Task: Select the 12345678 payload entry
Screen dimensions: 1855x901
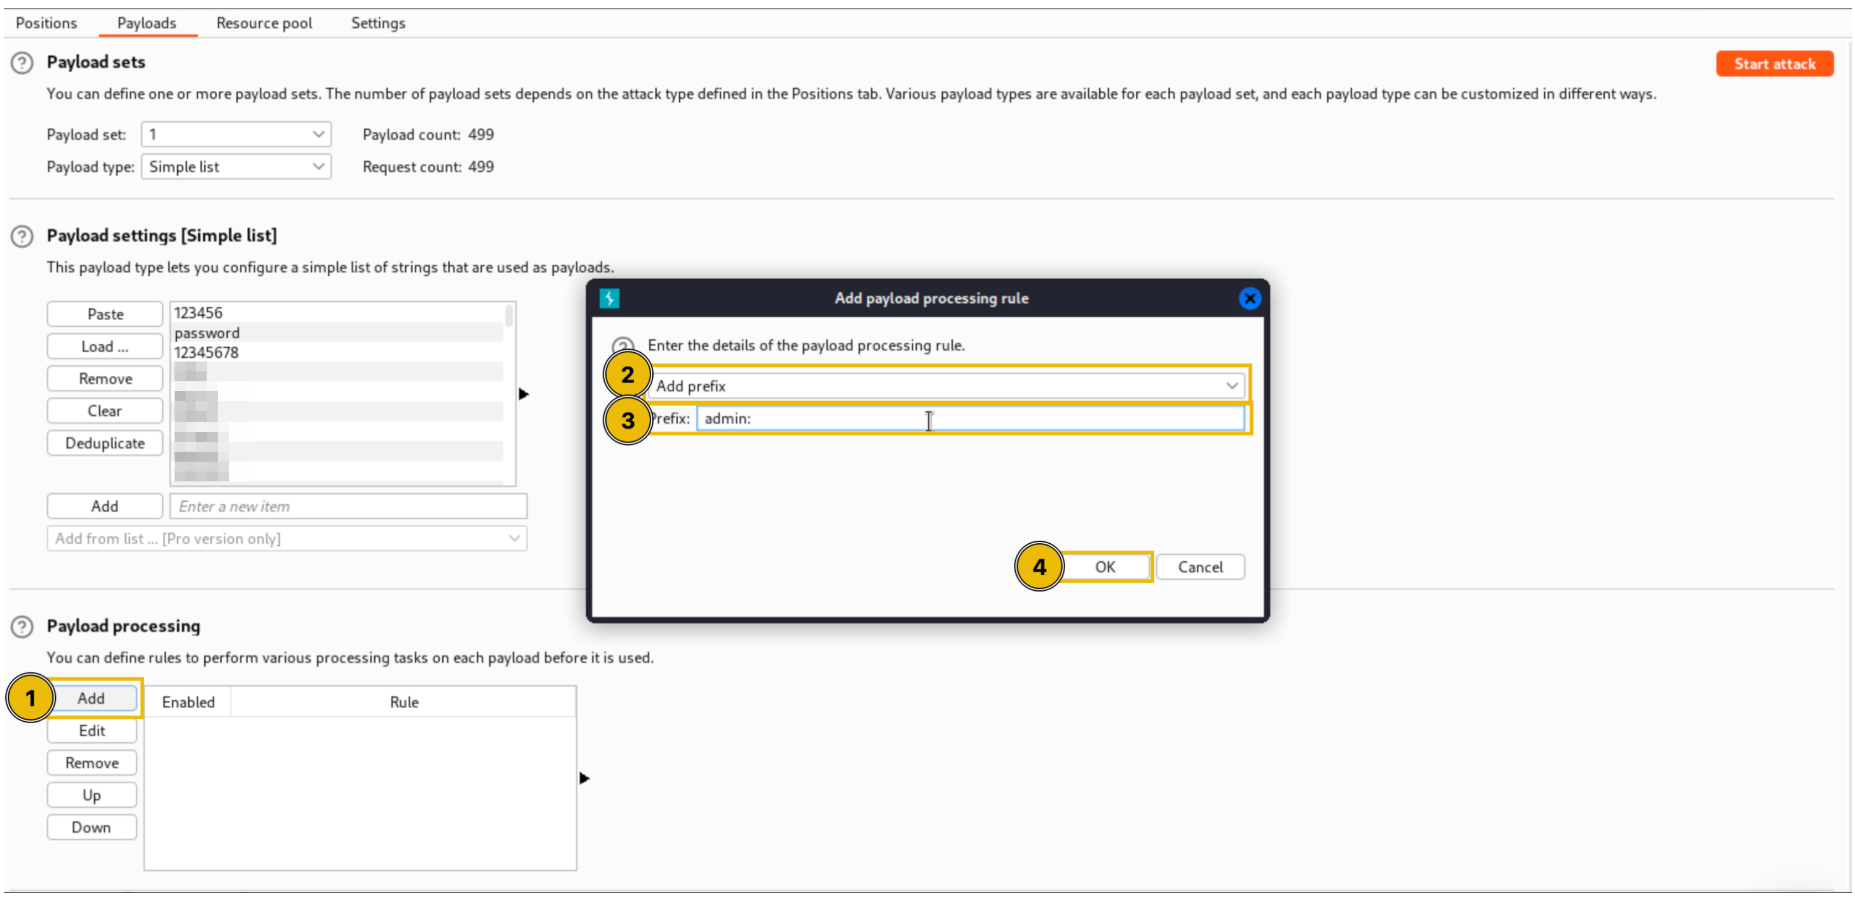Action: 338,353
